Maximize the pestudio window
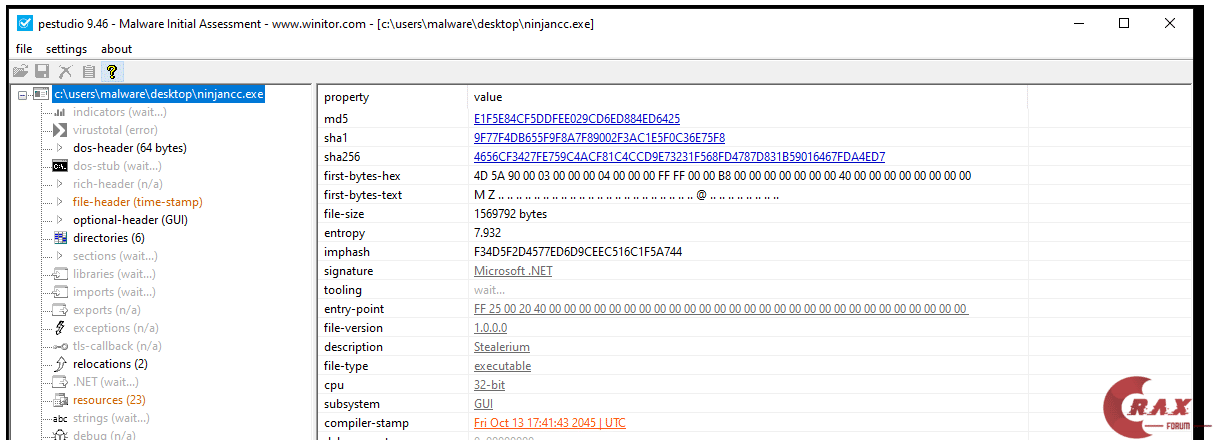This screenshot has height=440, width=1213. 1124,23
